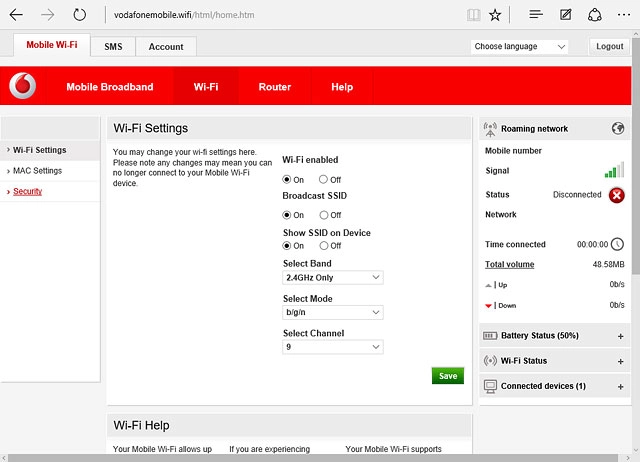Open the Router menu item

pos(274,87)
